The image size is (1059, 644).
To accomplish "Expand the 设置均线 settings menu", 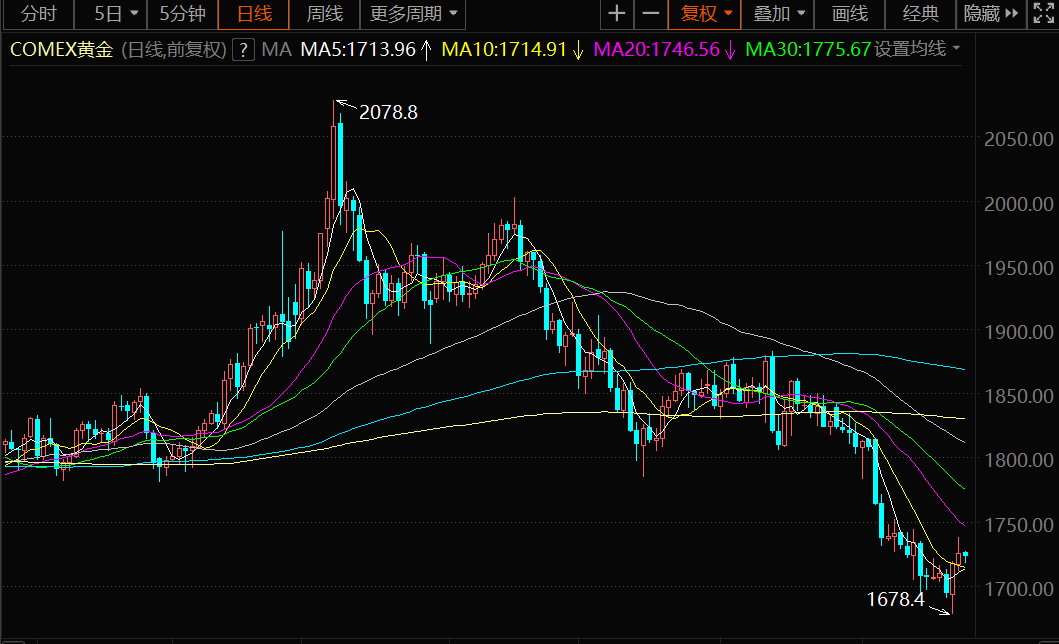I will pyautogui.click(x=917, y=50).
